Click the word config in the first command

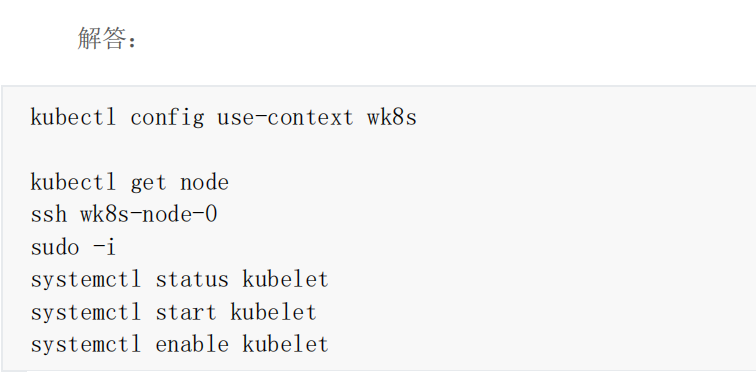[x=167, y=118]
